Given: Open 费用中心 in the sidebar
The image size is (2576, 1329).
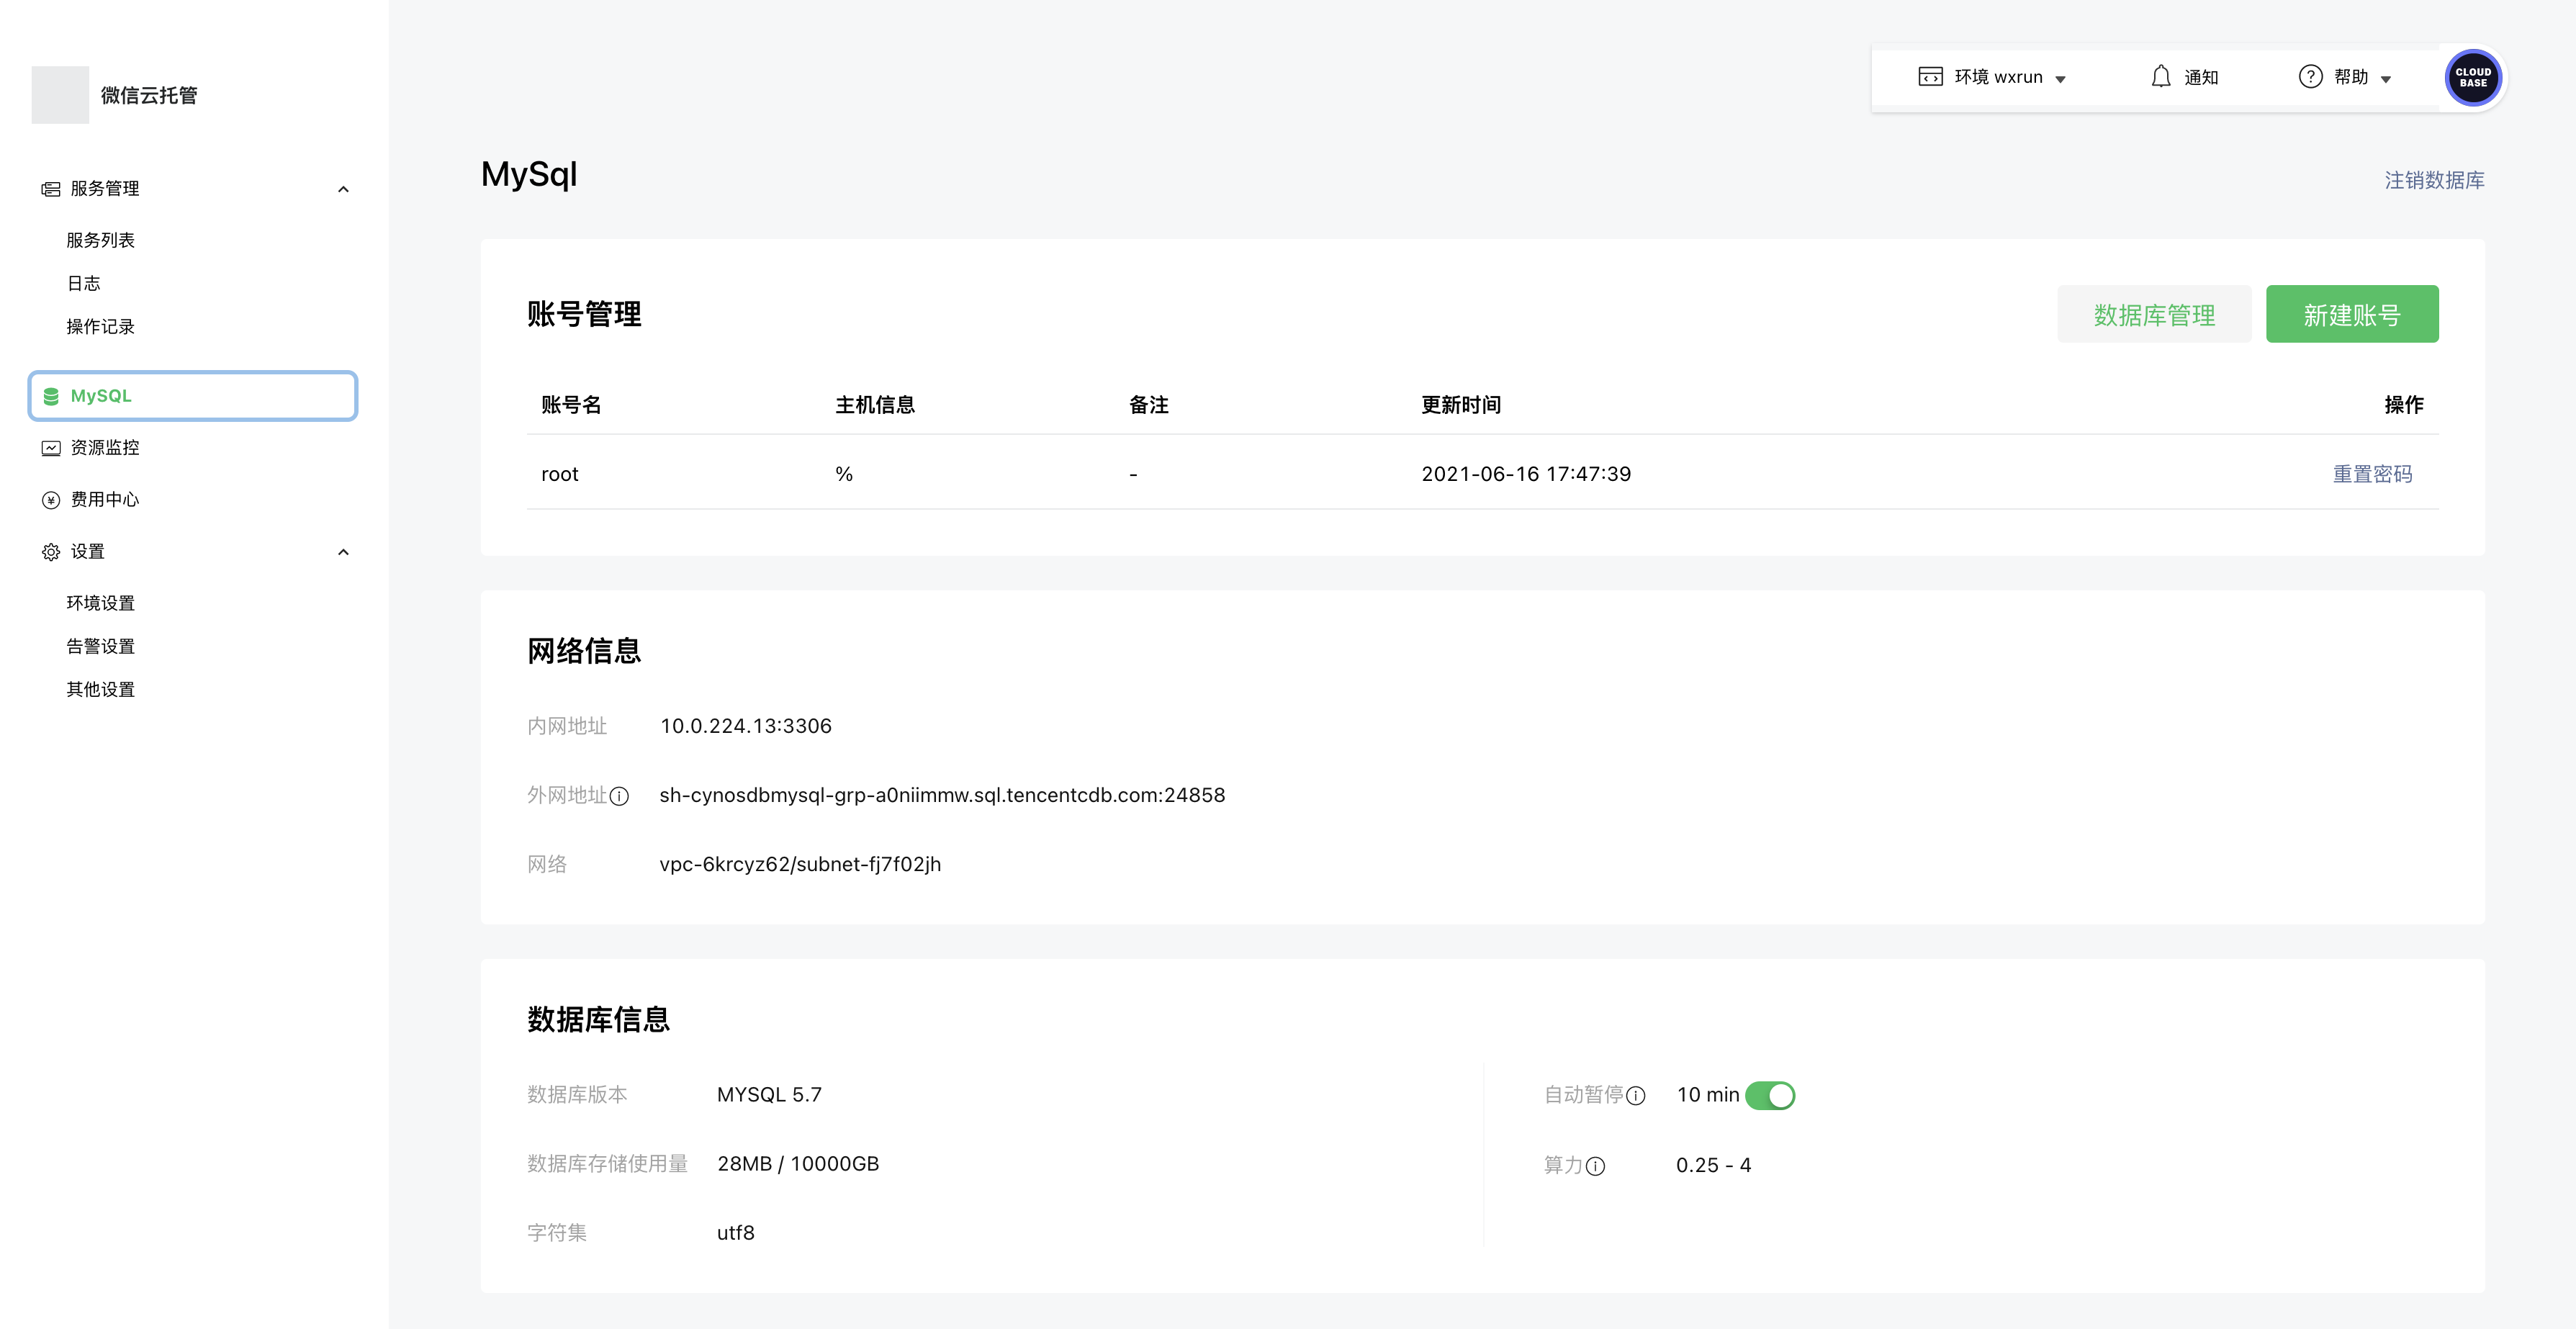Looking at the screenshot, I should pos(104,499).
